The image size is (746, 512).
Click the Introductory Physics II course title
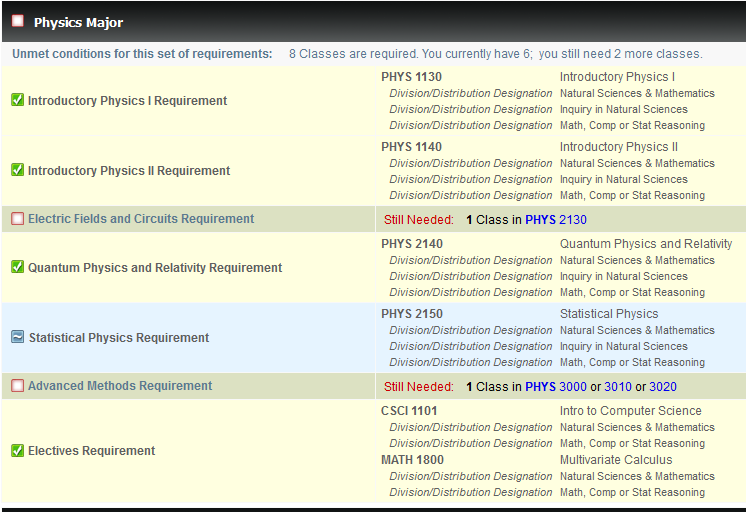pyautogui.click(x=619, y=147)
